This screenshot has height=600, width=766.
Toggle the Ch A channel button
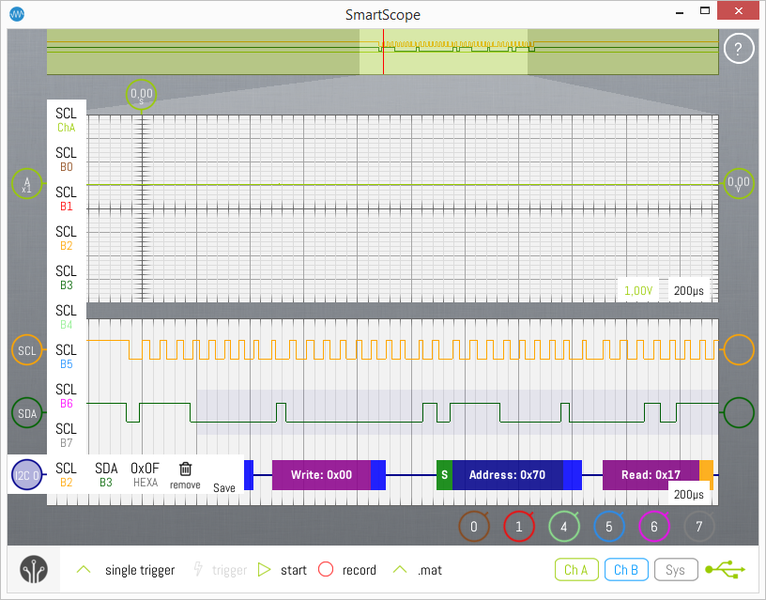pos(576,570)
